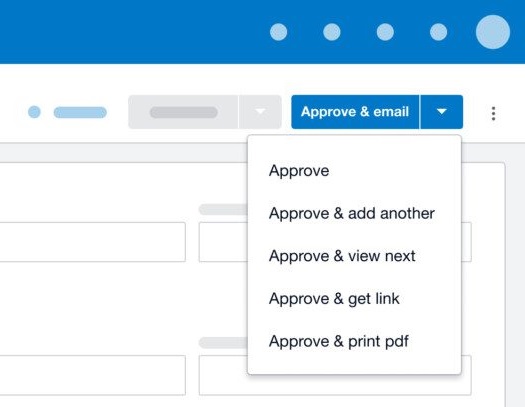This screenshot has width=525, height=407.
Task: Select Approve from the dropdown menu
Action: click(x=299, y=171)
